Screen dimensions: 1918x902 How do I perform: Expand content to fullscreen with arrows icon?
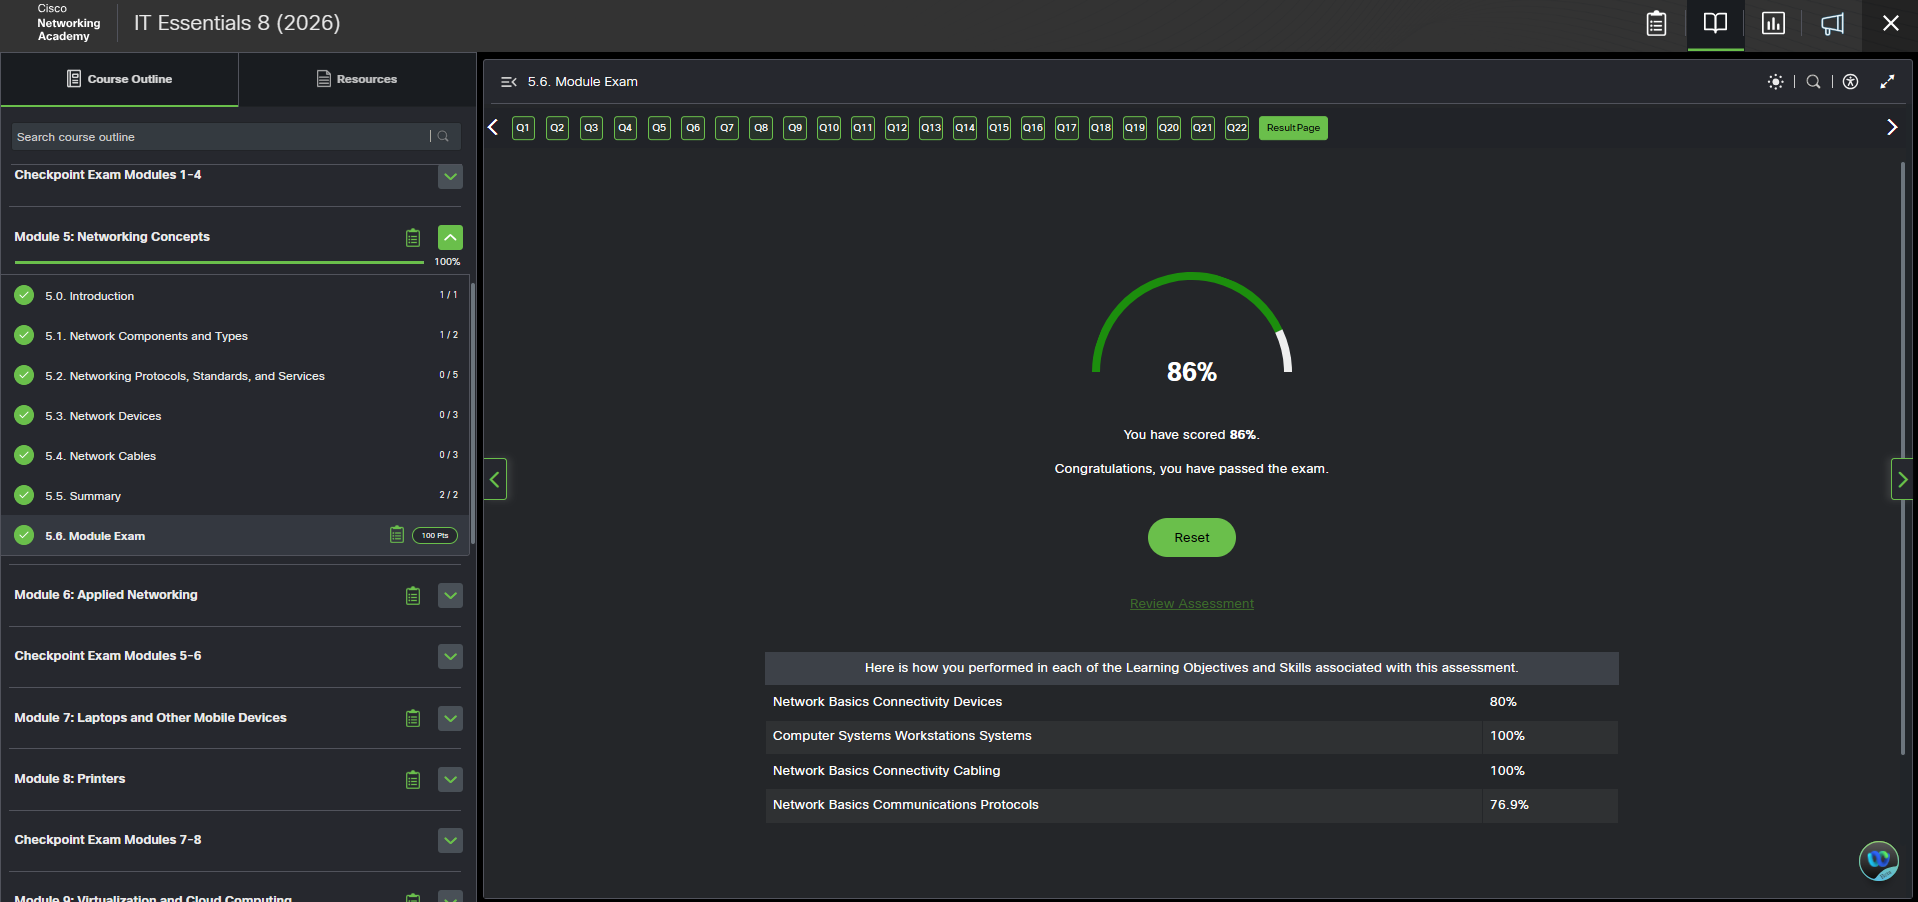click(x=1887, y=82)
